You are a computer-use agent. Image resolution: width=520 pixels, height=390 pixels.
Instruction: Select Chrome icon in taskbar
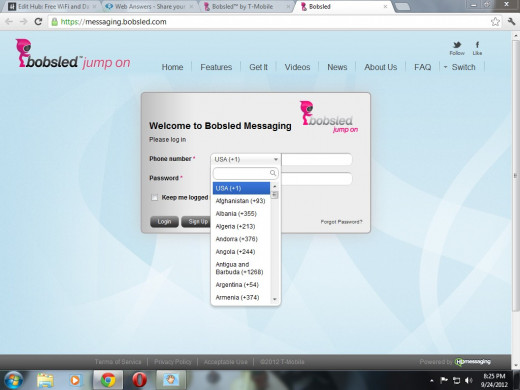(108, 380)
